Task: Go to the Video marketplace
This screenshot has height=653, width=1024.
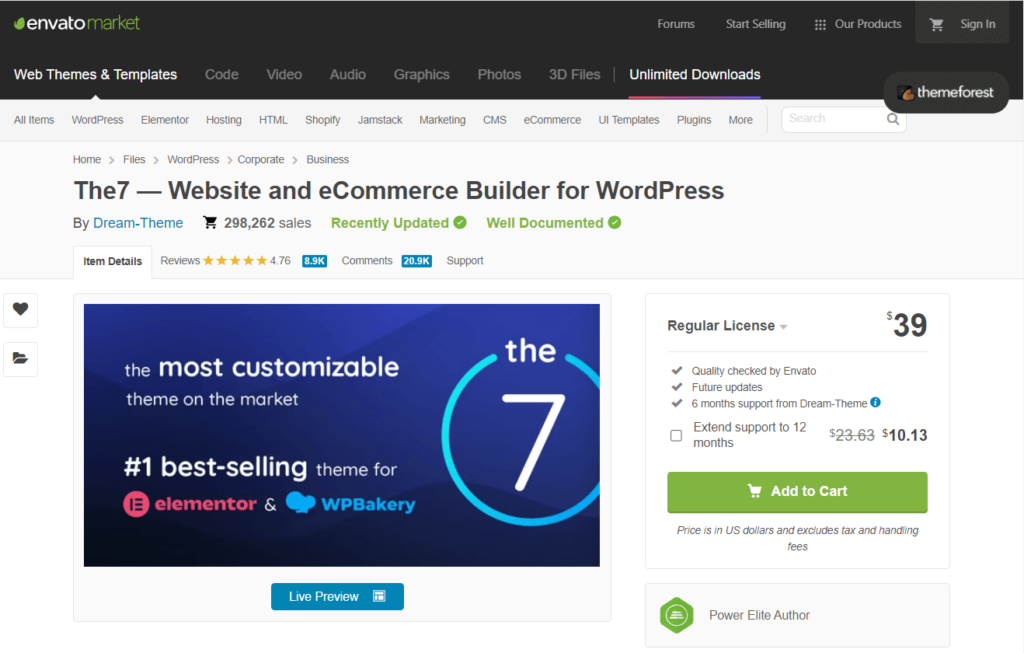Action: click(x=284, y=74)
